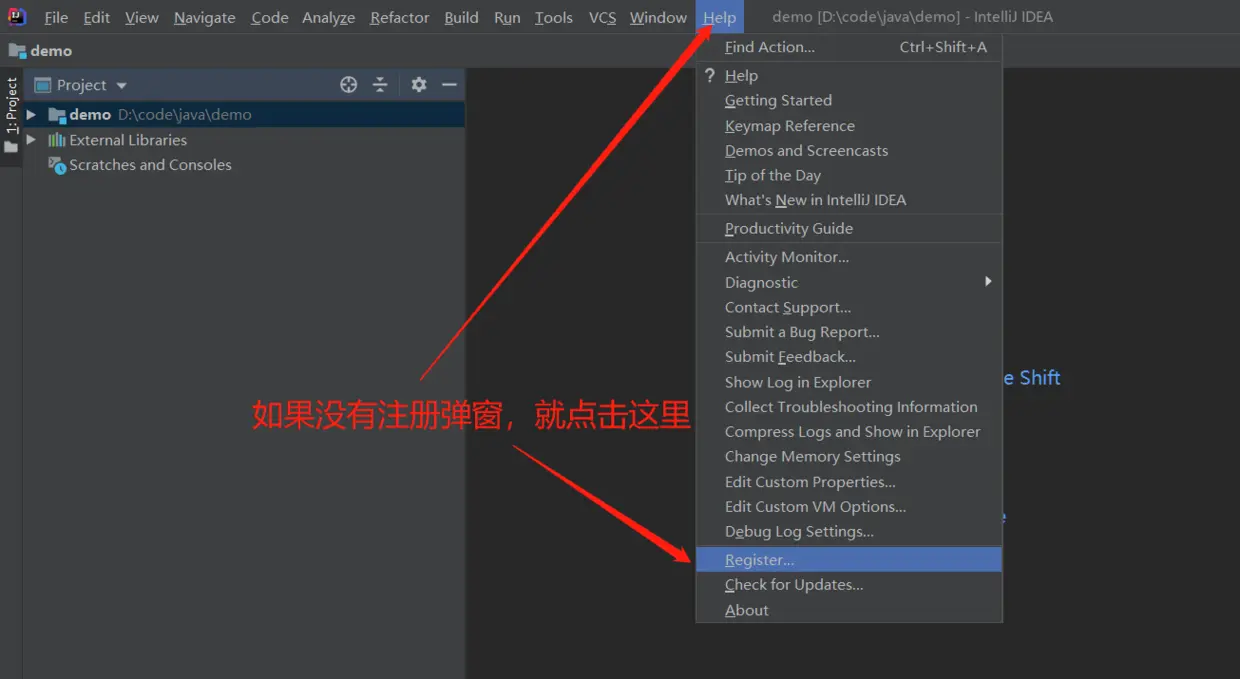Image resolution: width=1240 pixels, height=679 pixels.
Task: Select External Libraries tree row
Action: click(x=244, y=140)
